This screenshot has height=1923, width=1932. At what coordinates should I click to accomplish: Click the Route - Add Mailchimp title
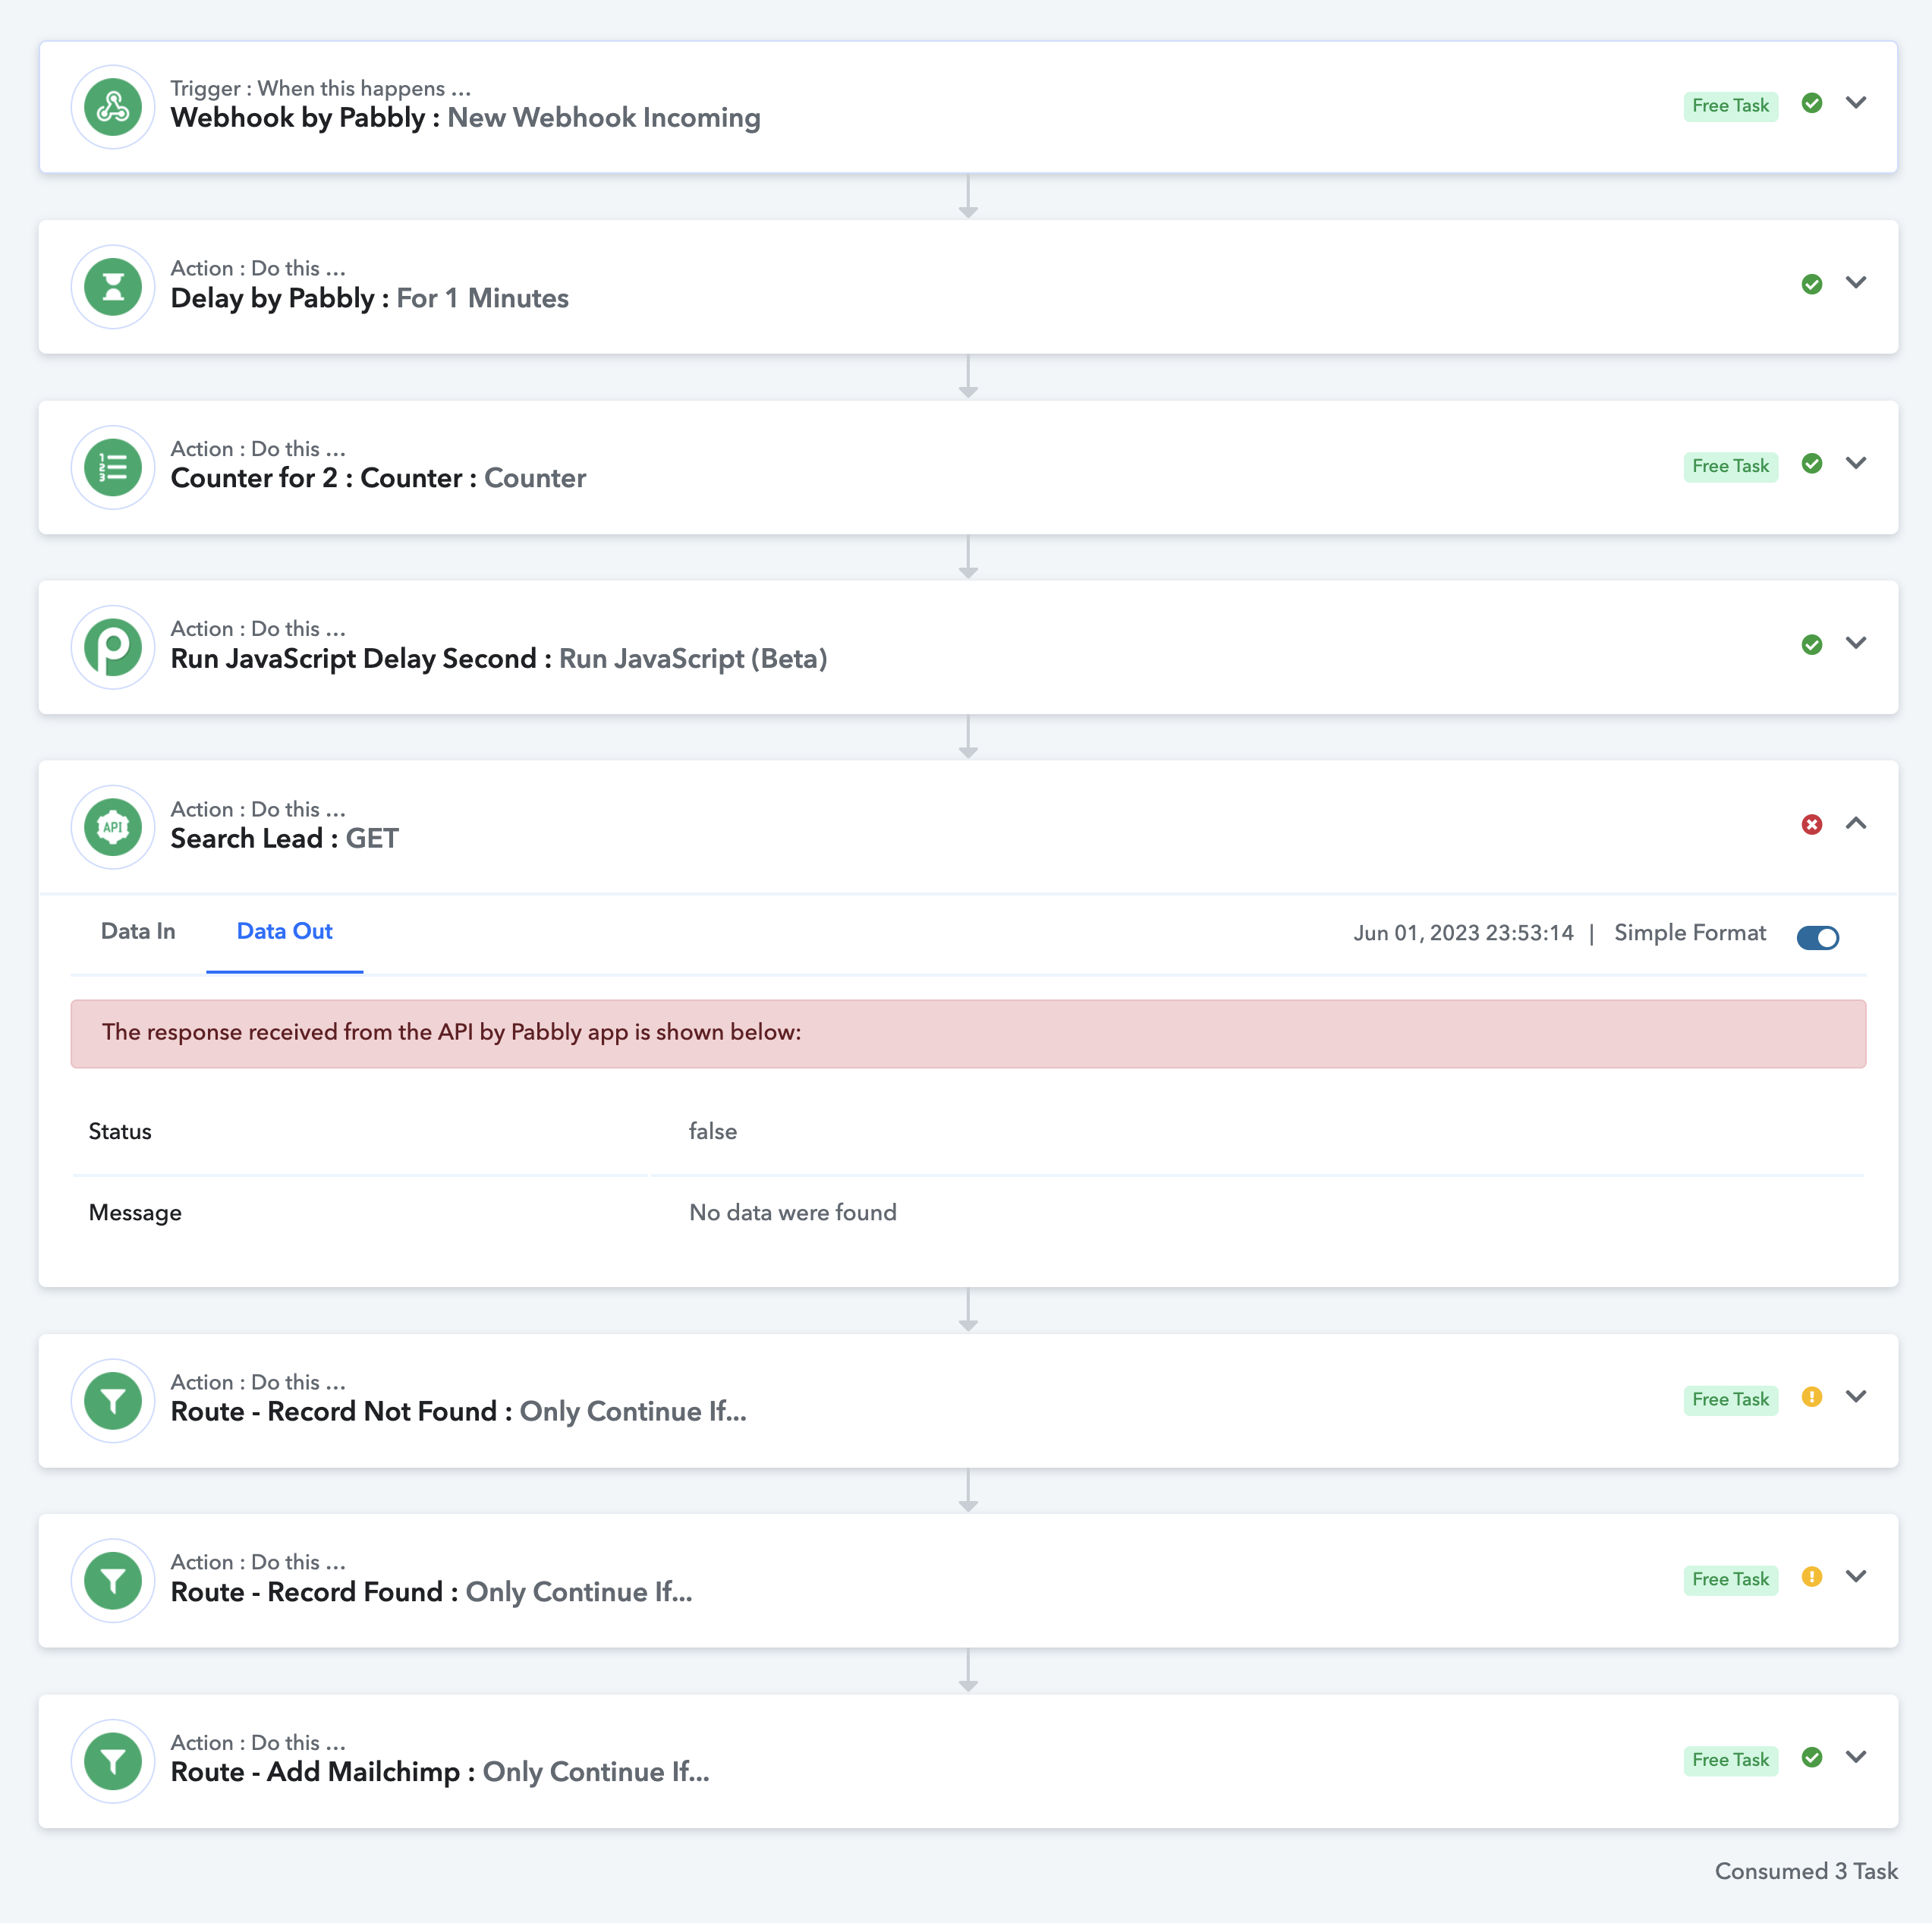pyautogui.click(x=440, y=1772)
